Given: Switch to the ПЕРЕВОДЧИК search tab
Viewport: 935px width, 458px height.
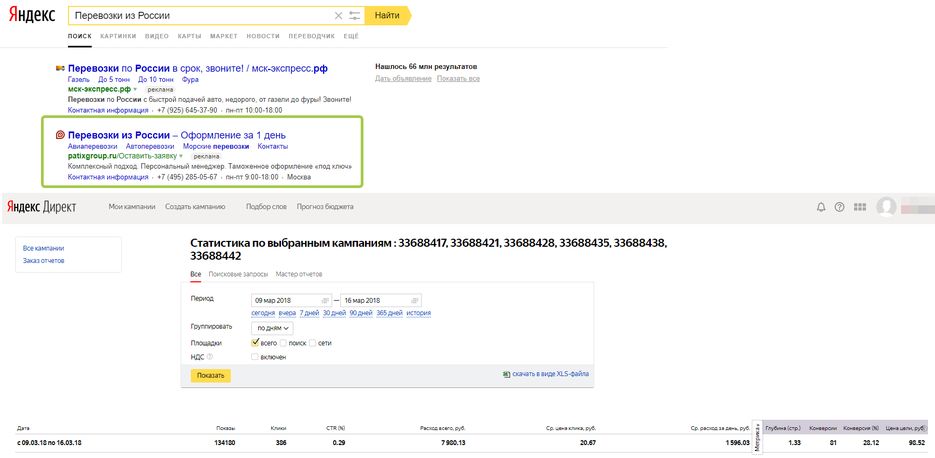Looking at the screenshot, I should [312, 36].
